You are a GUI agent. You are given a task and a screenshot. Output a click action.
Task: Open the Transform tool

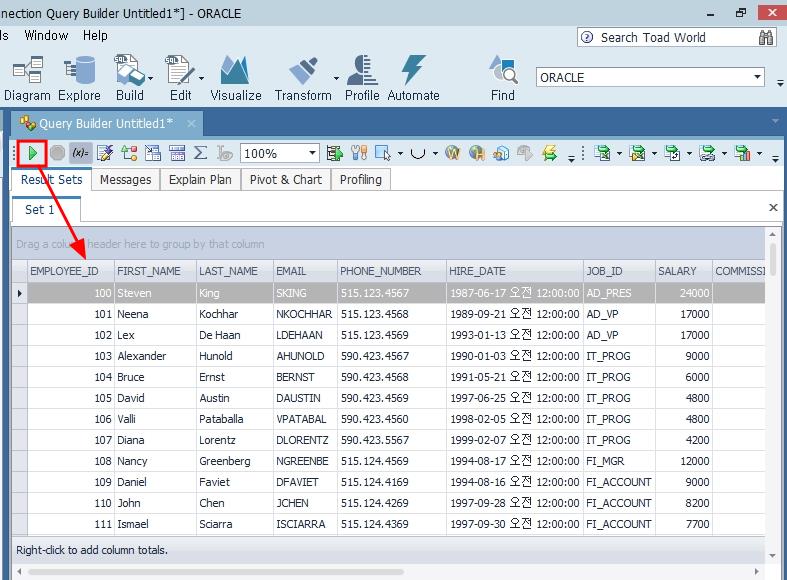[x=303, y=78]
